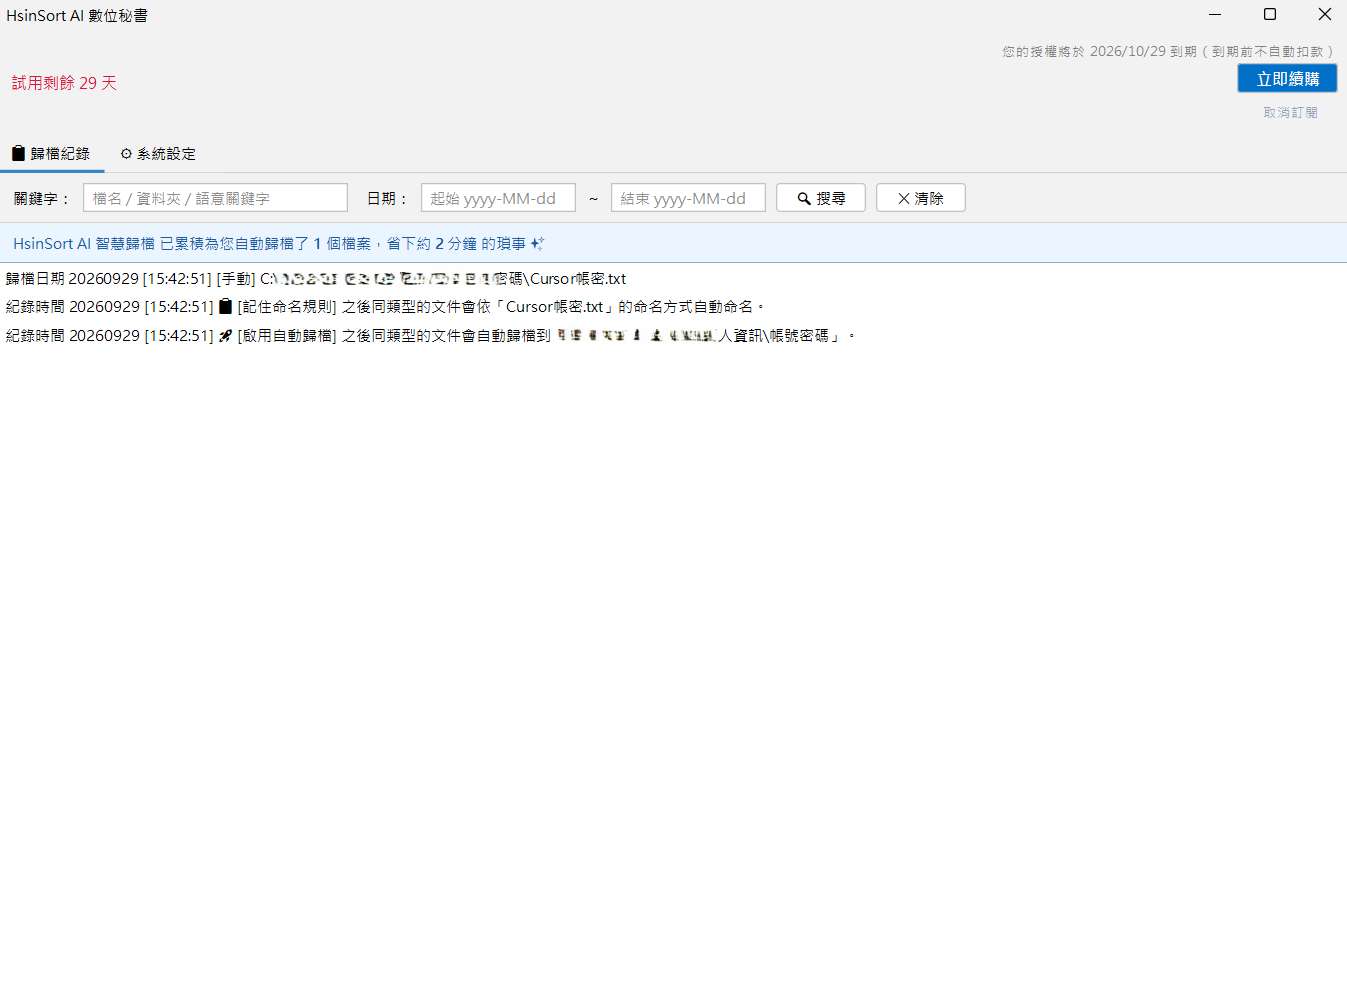Close the HsinSort AI window
Screen dimensions: 1347x983
[1324, 14]
